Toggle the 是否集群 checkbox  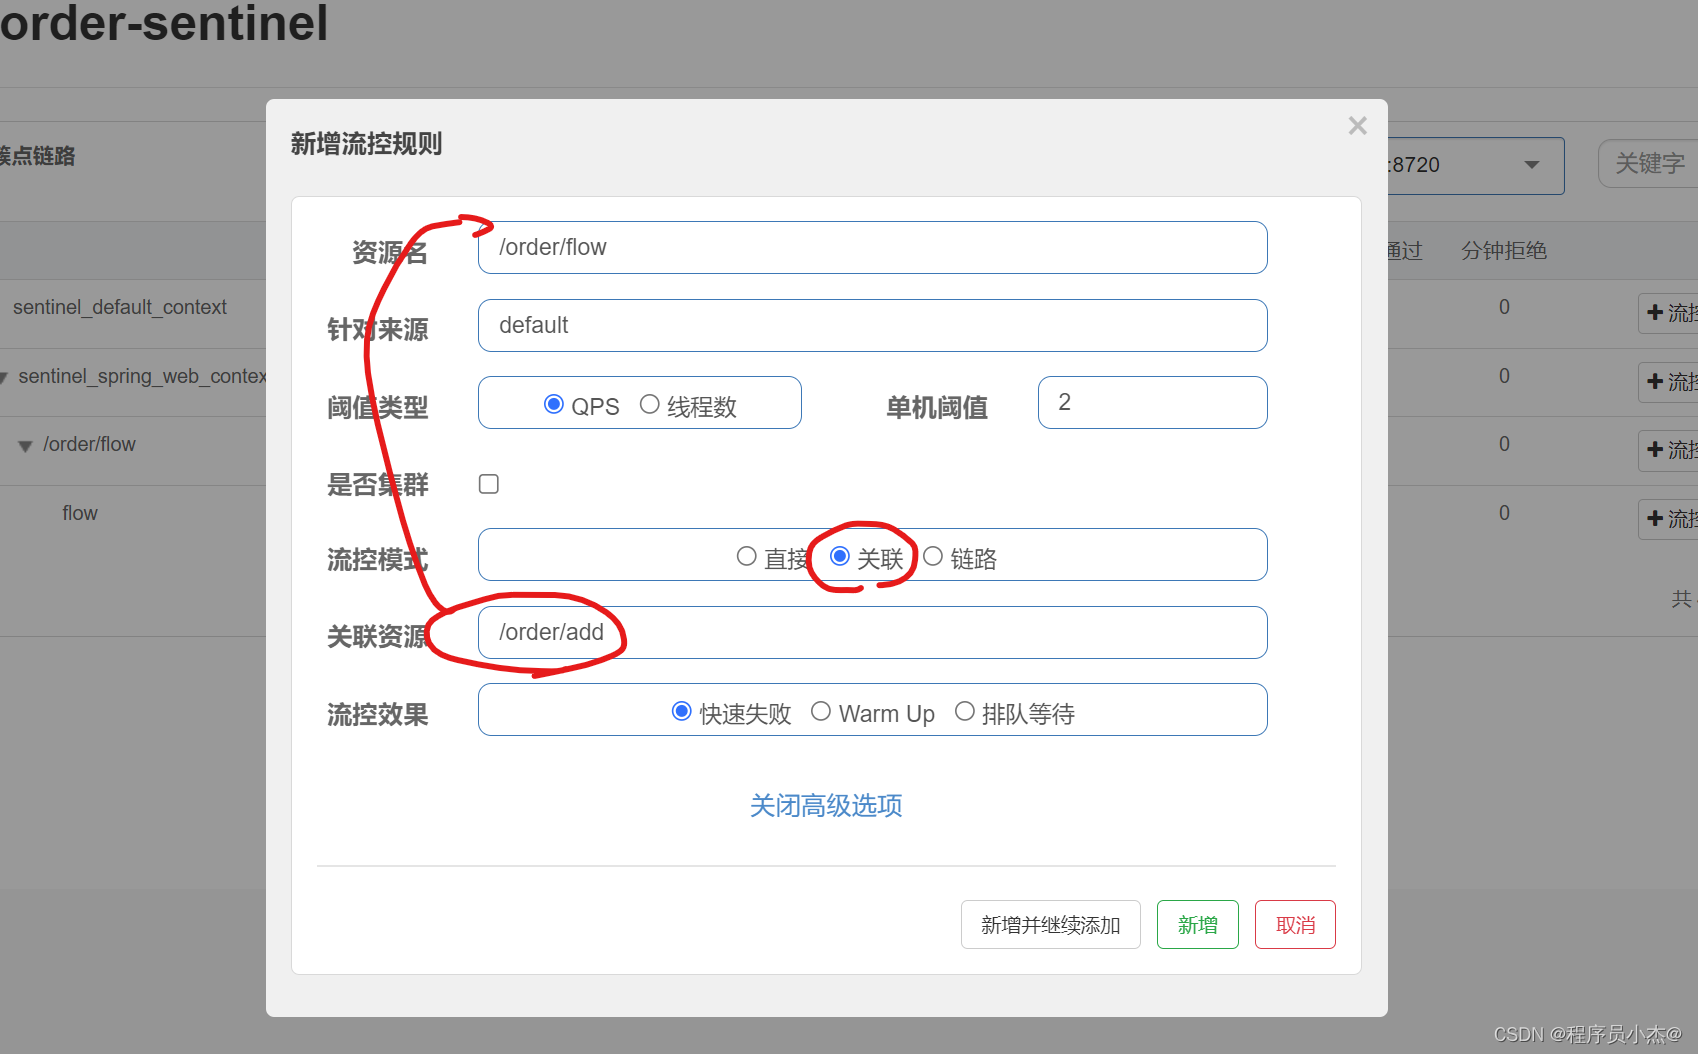point(489,484)
